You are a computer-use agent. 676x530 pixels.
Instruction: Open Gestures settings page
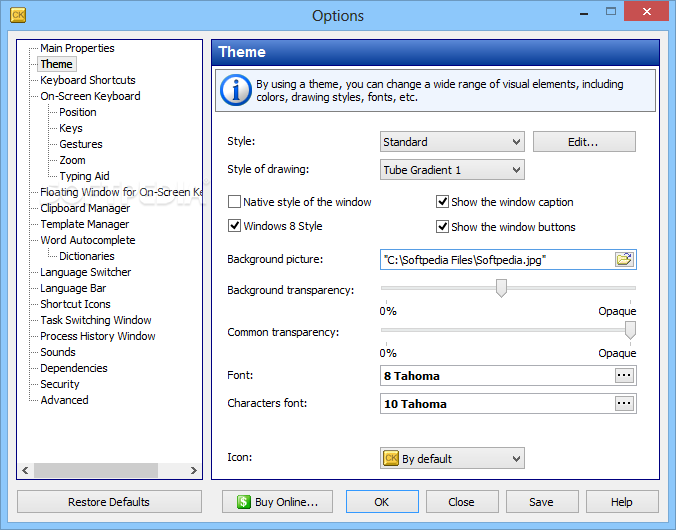[x=81, y=144]
